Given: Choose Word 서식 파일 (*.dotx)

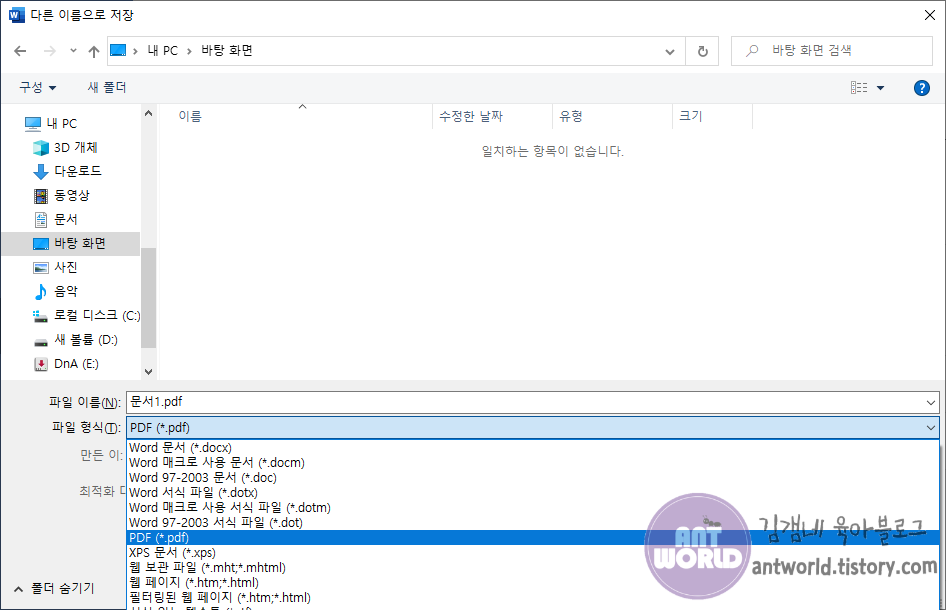Looking at the screenshot, I should coord(533,493).
